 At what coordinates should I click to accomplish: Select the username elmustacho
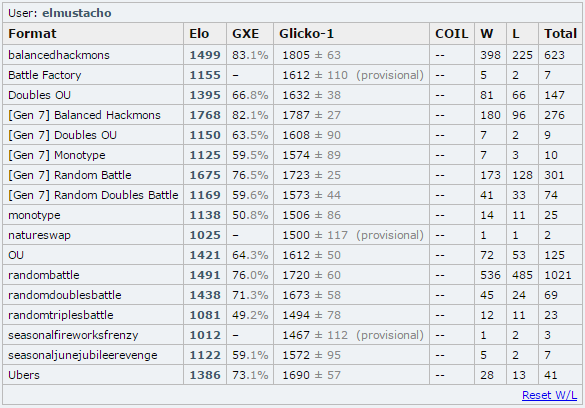[x=76, y=13]
